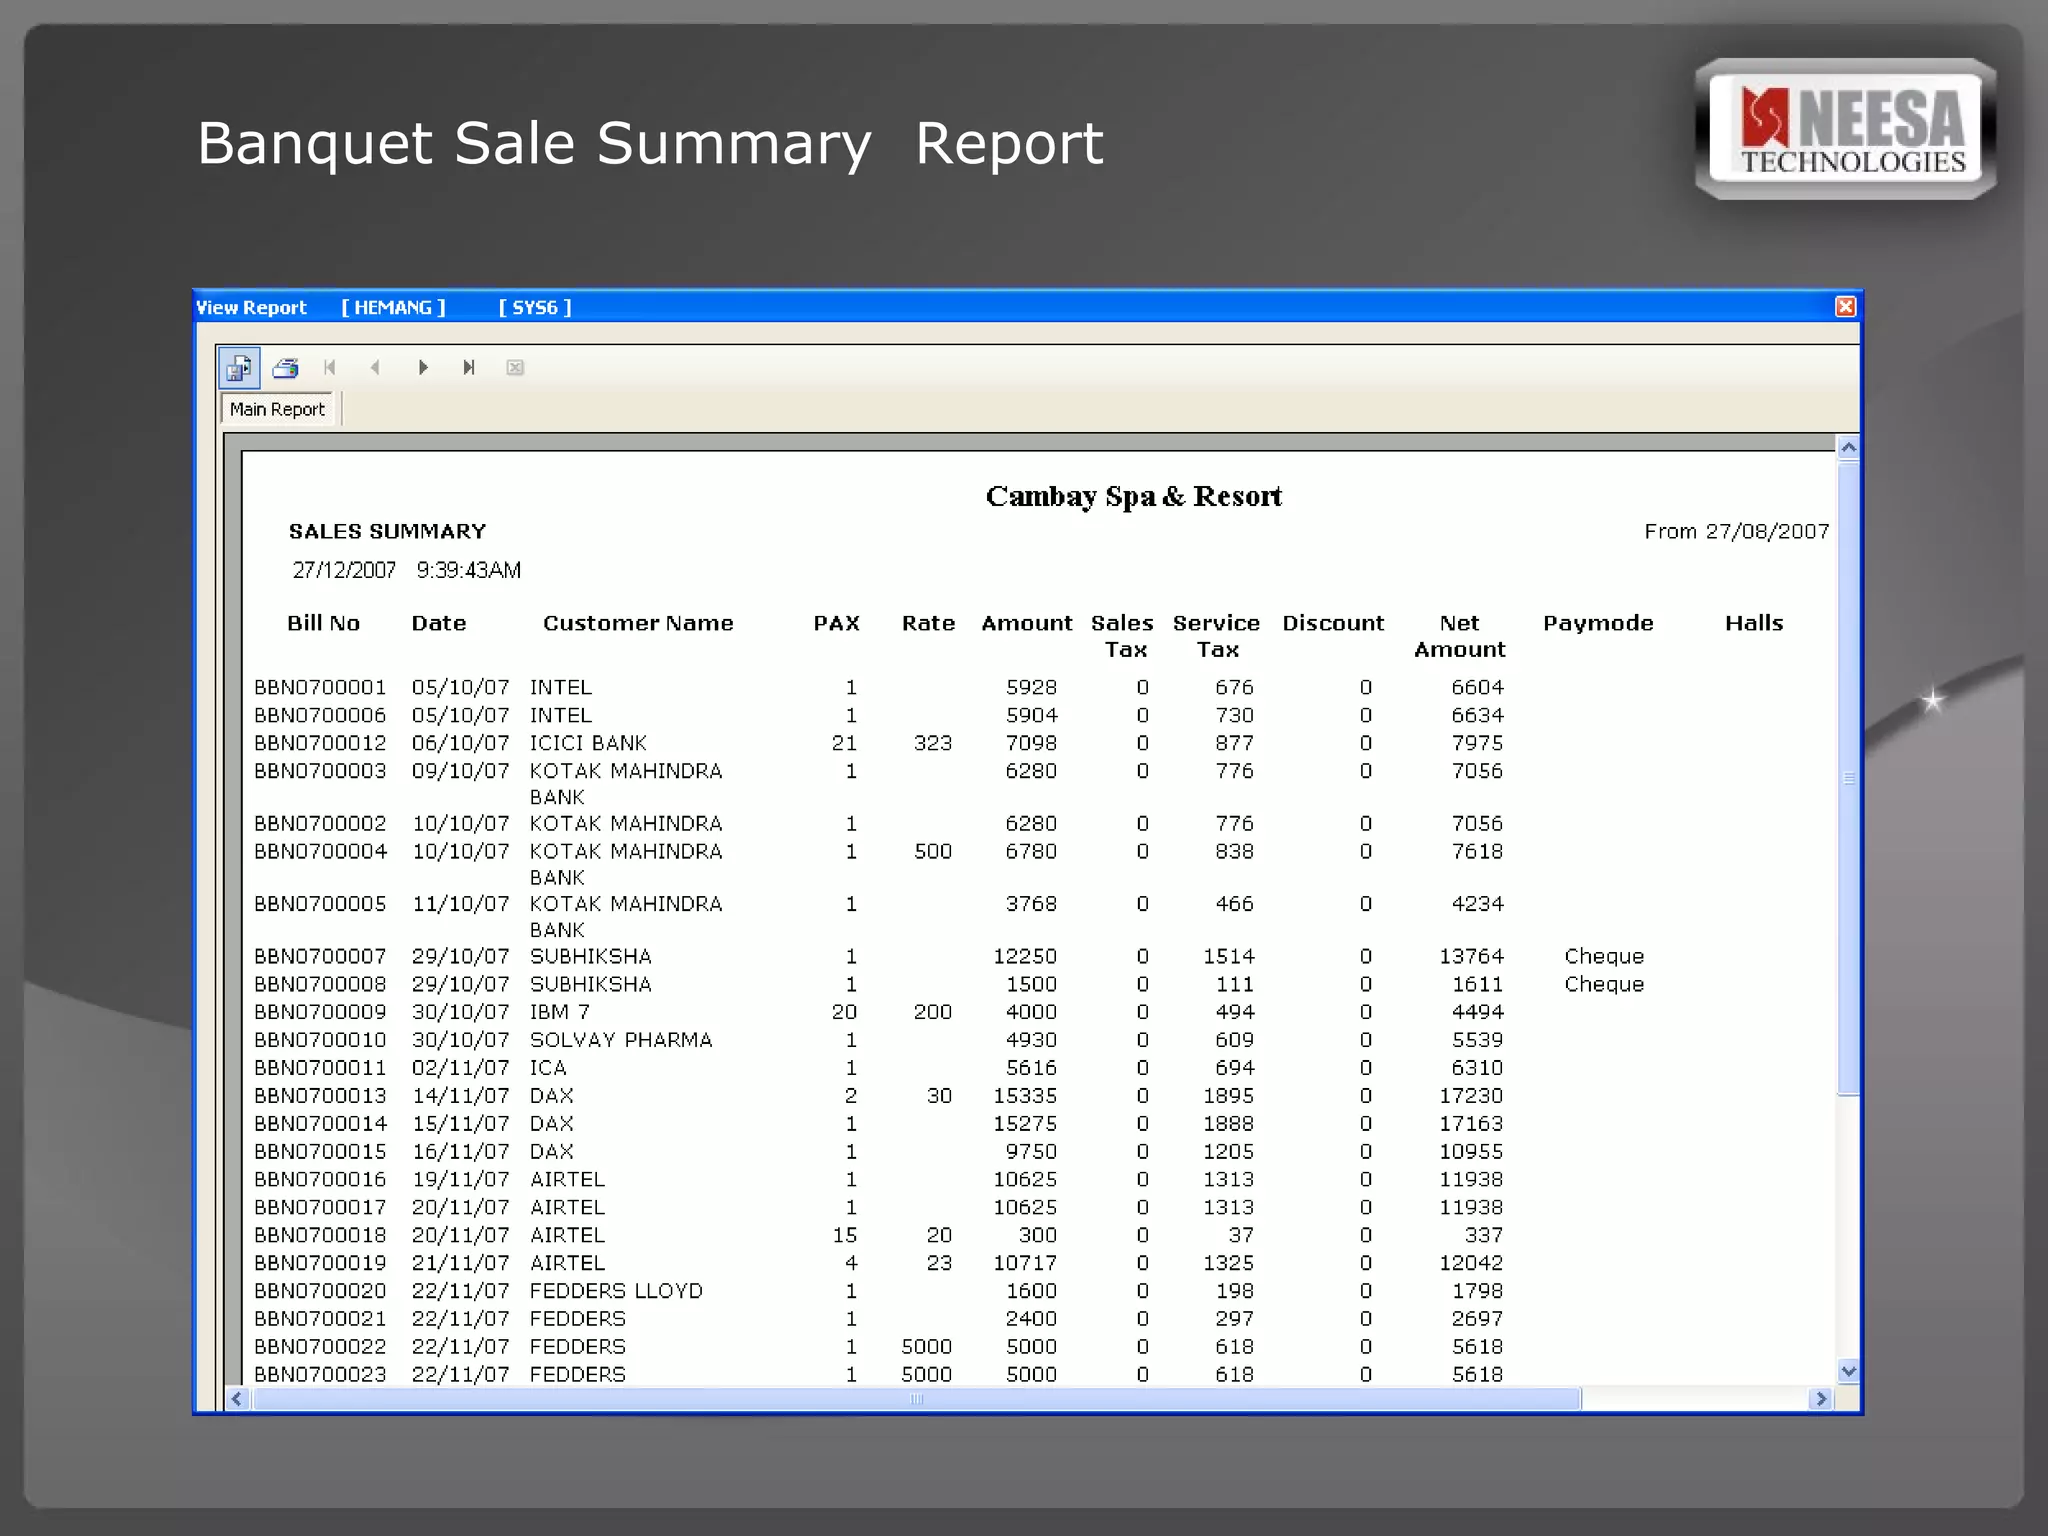Click bill number BBN0700012

[x=320, y=743]
